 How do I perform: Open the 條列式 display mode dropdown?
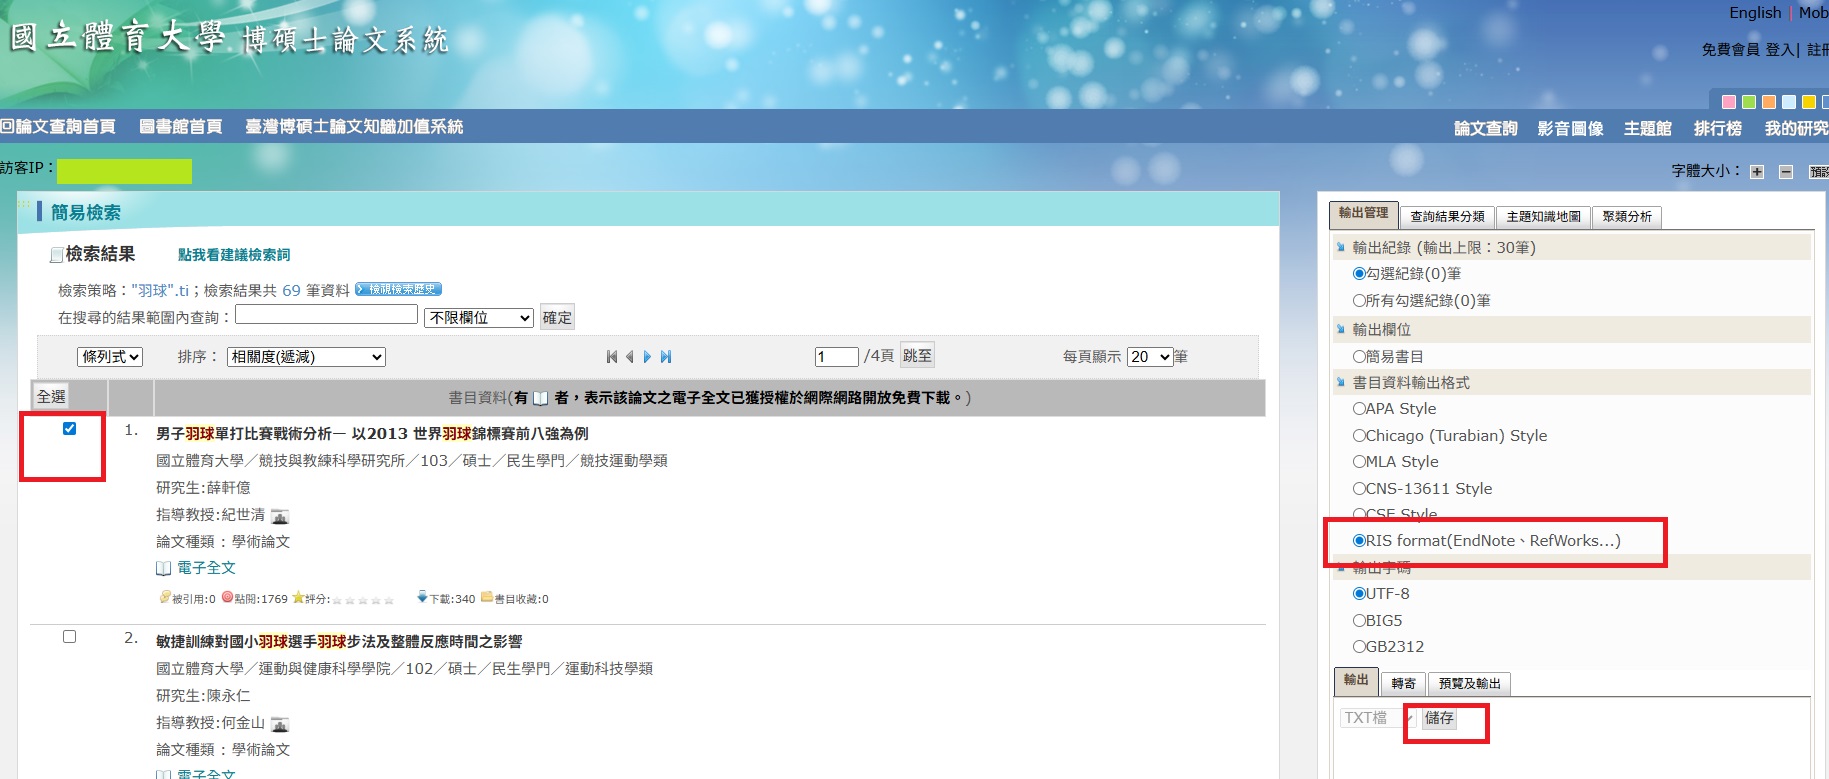[110, 357]
